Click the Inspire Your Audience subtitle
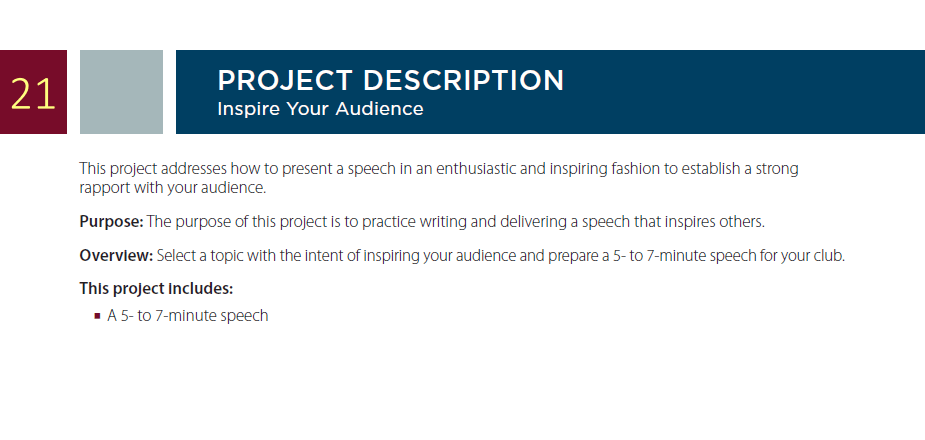925x440 pixels. (320, 109)
